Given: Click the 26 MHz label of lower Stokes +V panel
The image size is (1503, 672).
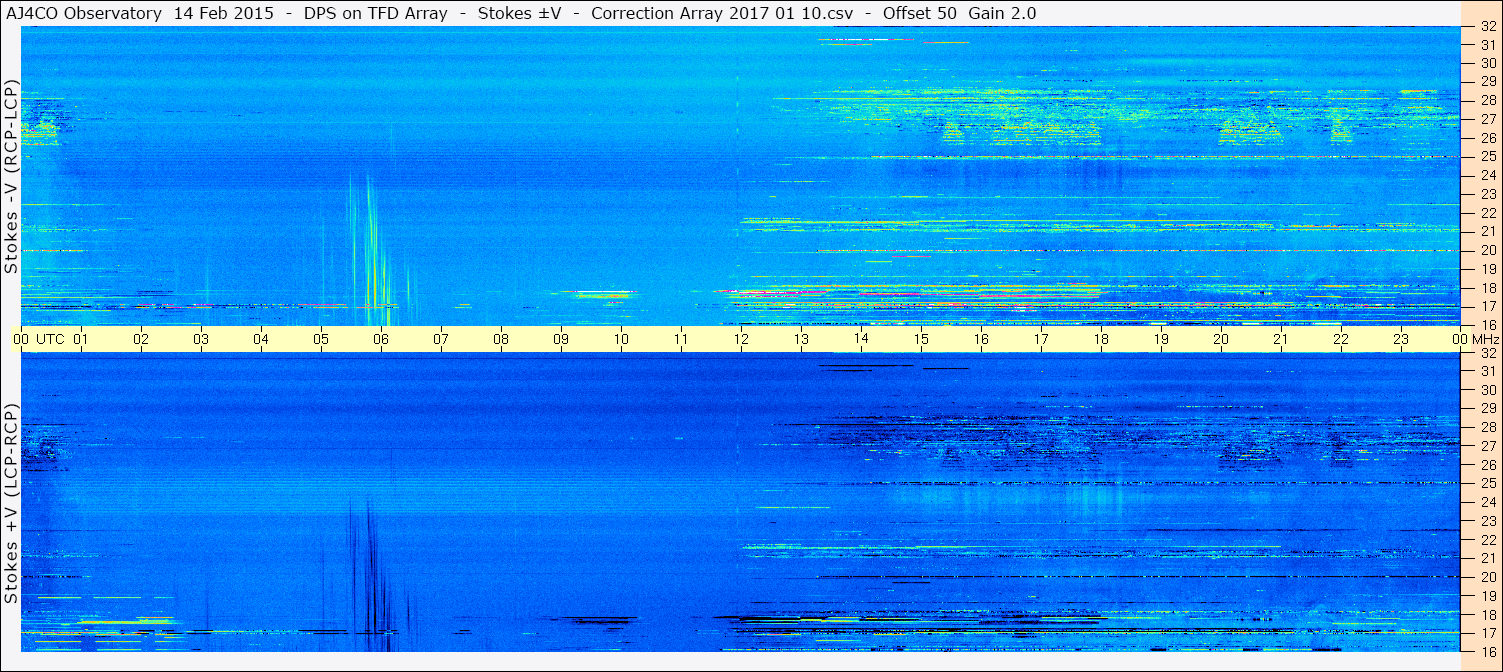Looking at the screenshot, I should (1487, 465).
